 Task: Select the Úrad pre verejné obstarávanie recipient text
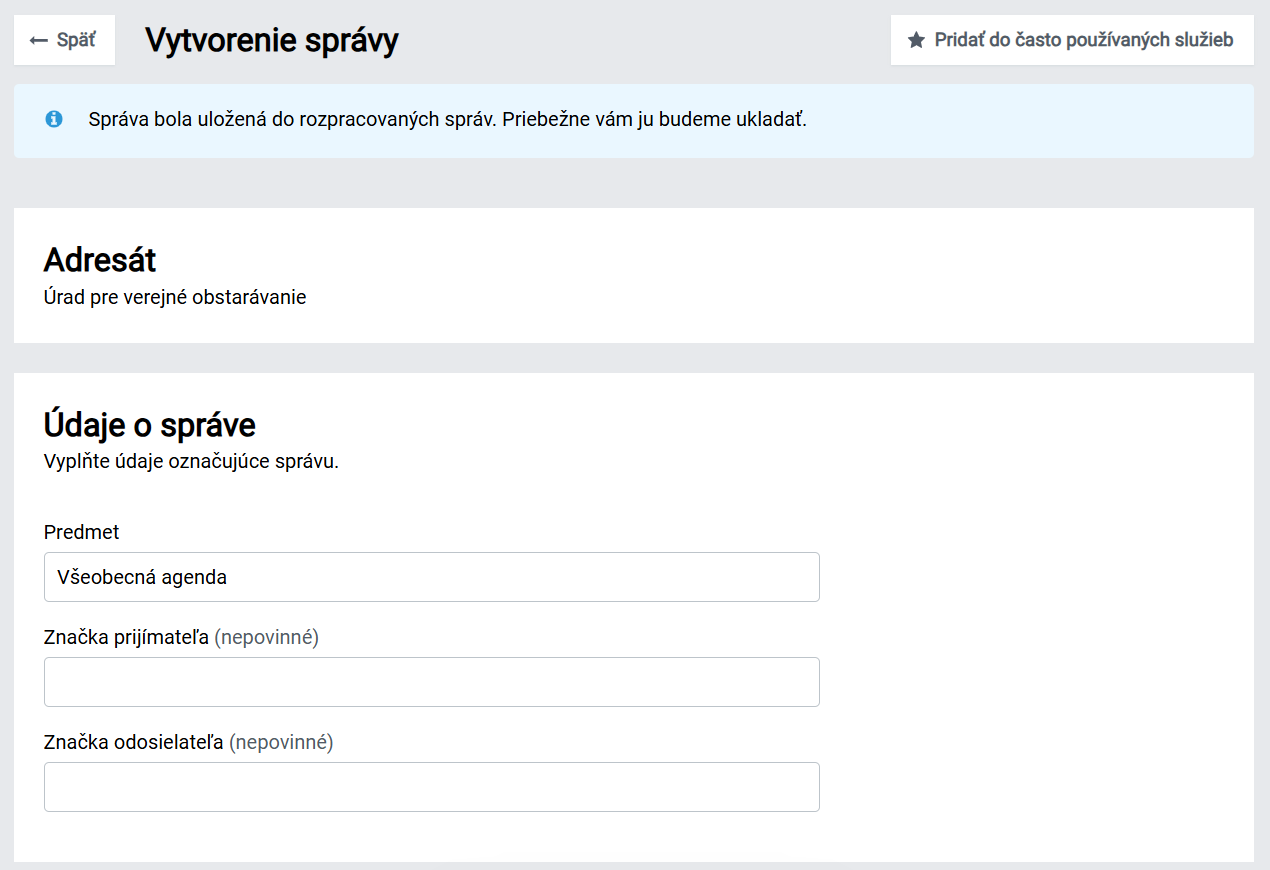pyautogui.click(x=175, y=297)
